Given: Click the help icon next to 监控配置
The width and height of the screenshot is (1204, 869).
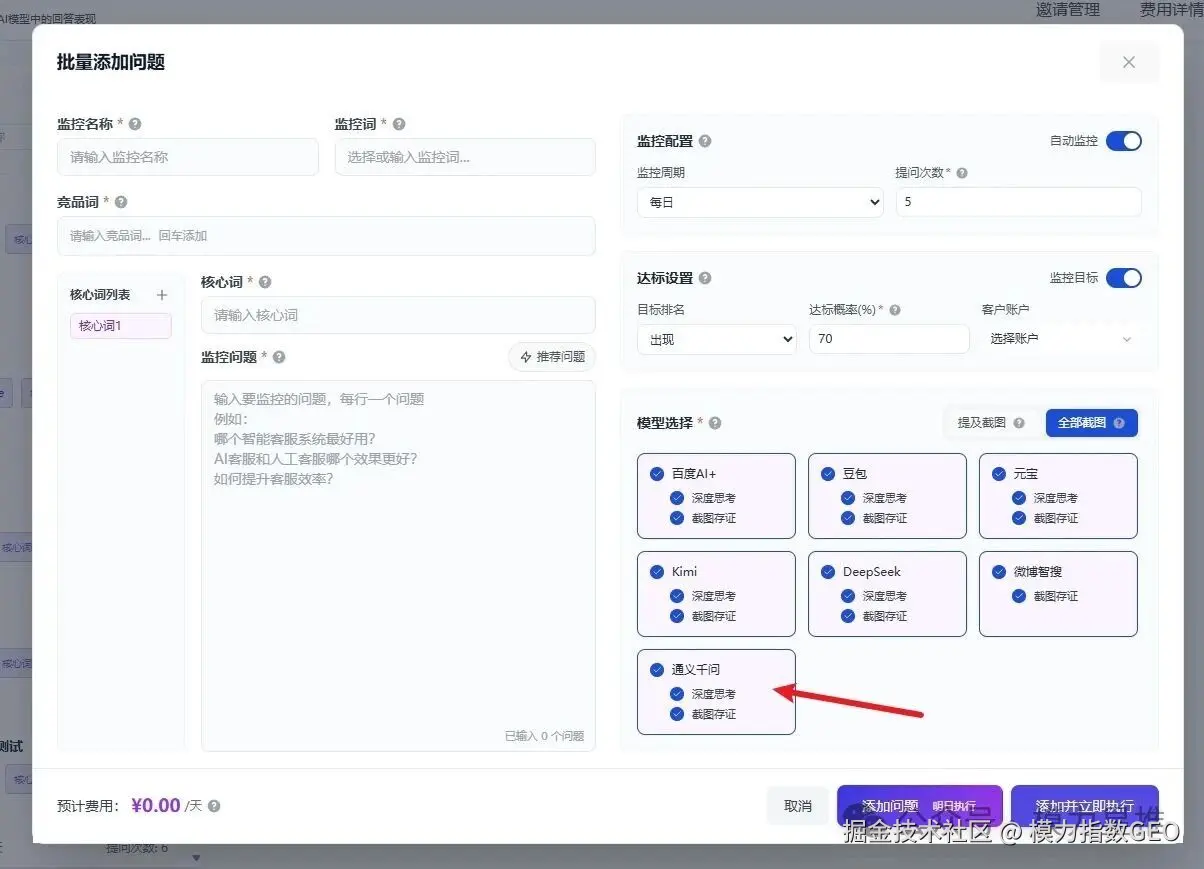Looking at the screenshot, I should click(705, 142).
